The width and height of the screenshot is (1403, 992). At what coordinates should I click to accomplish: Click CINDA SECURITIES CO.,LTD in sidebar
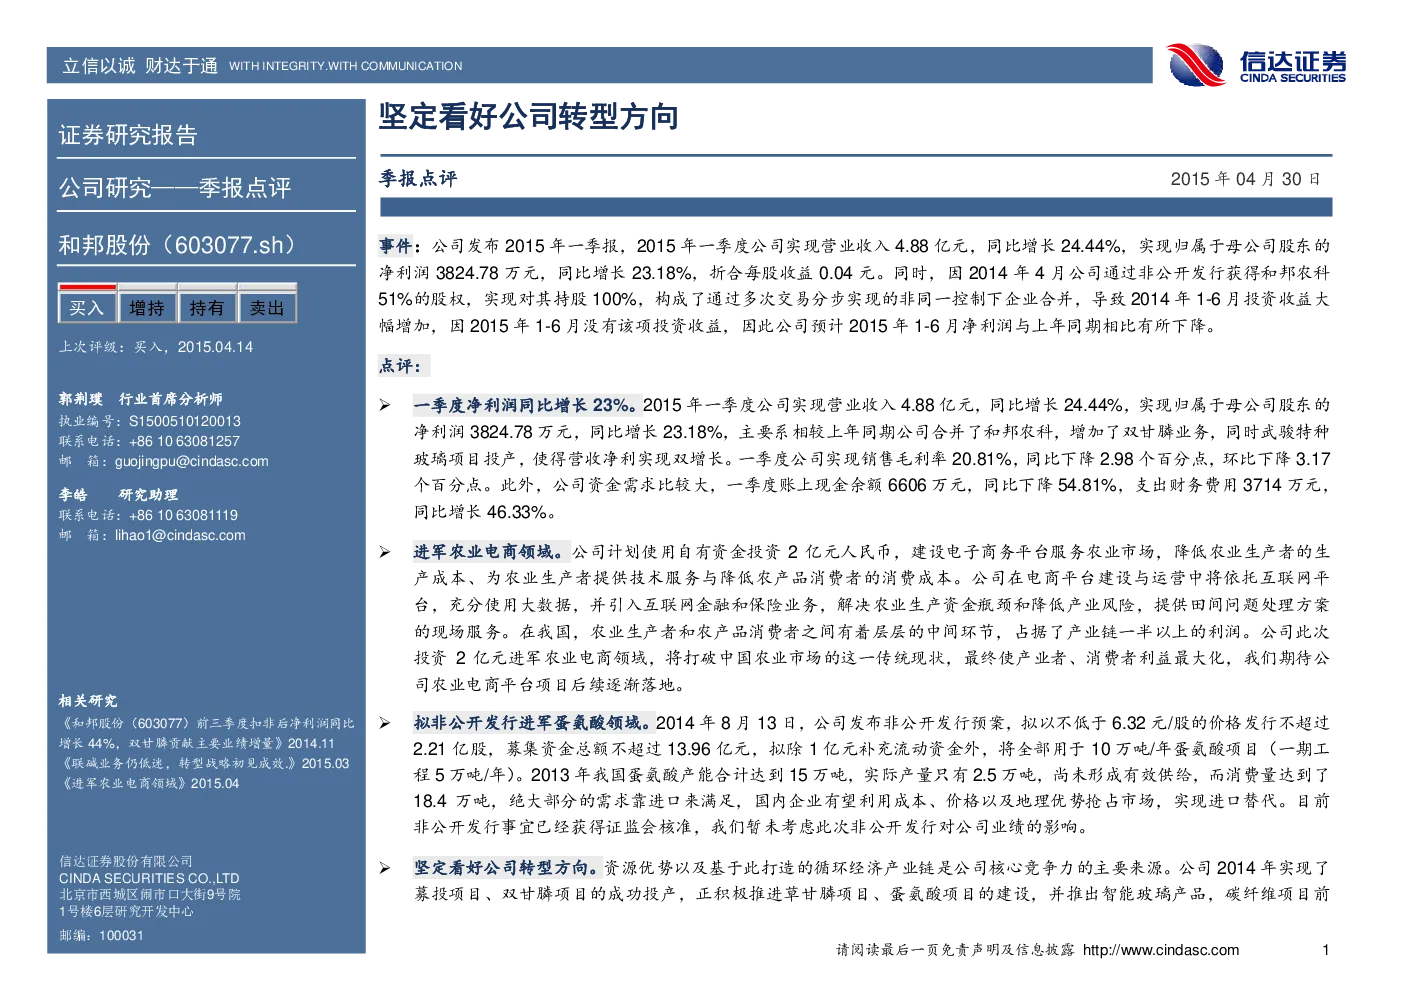tap(149, 878)
